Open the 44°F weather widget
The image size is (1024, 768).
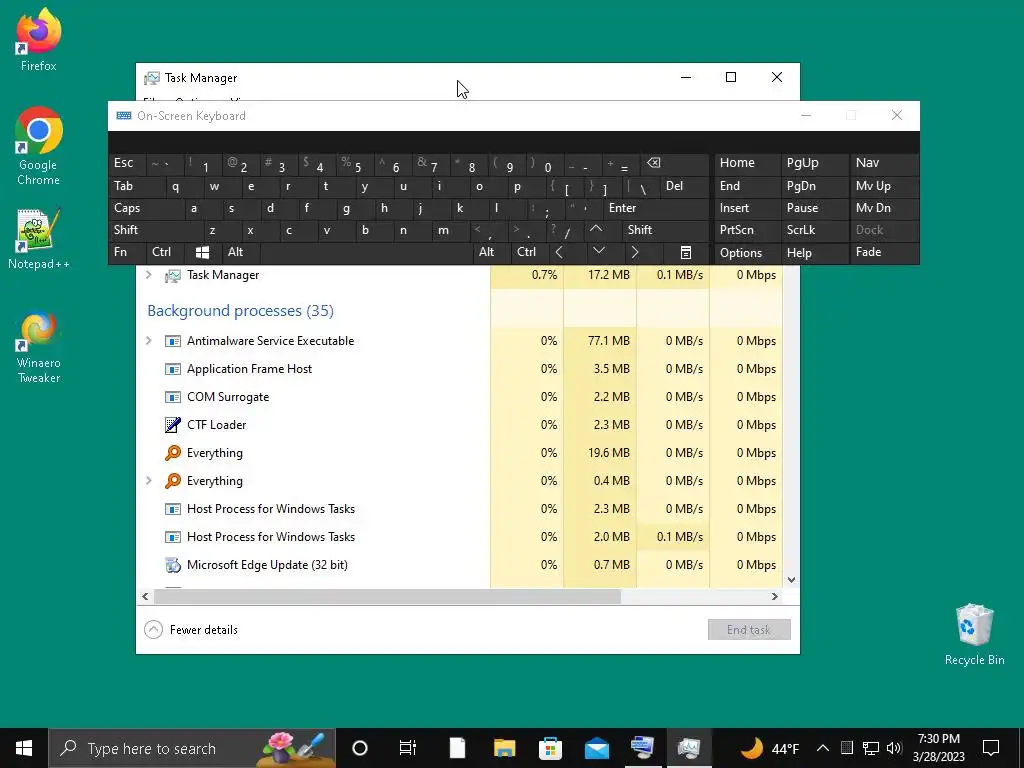click(769, 748)
